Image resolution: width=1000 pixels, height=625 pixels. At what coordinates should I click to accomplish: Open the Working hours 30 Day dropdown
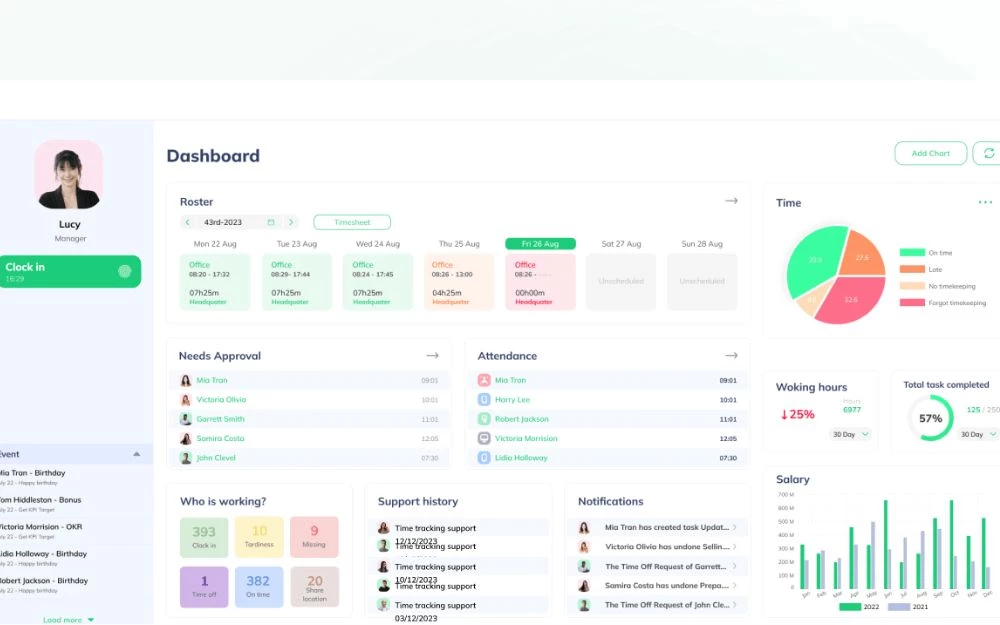850,434
